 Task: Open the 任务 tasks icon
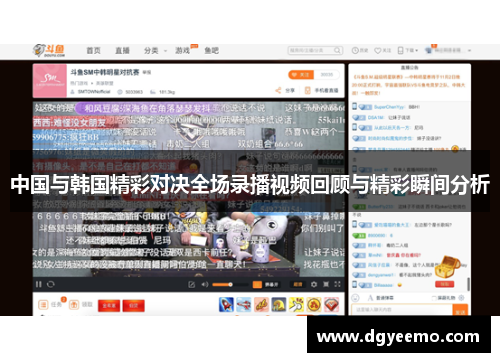[43, 305]
